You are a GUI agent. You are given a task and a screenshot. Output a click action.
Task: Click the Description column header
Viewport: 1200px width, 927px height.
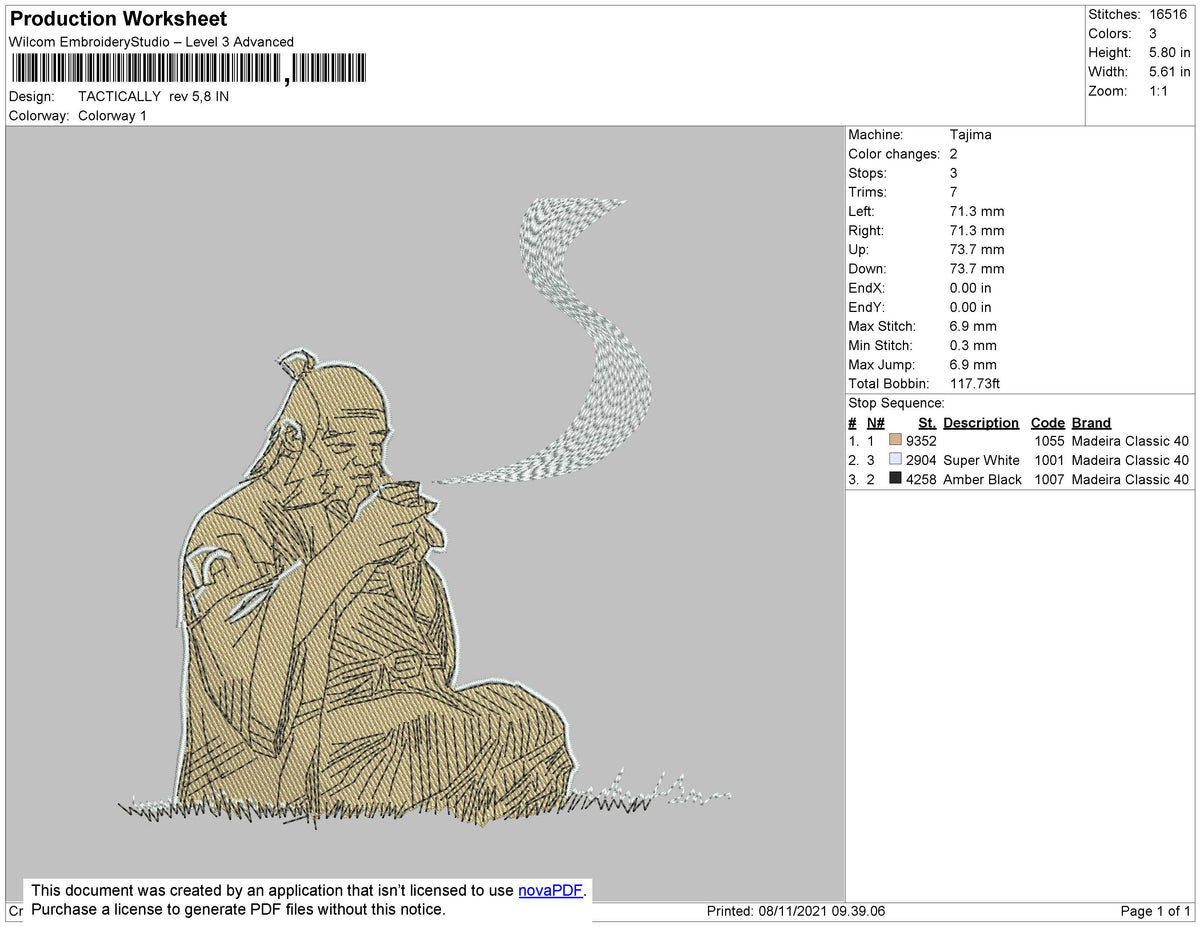981,423
